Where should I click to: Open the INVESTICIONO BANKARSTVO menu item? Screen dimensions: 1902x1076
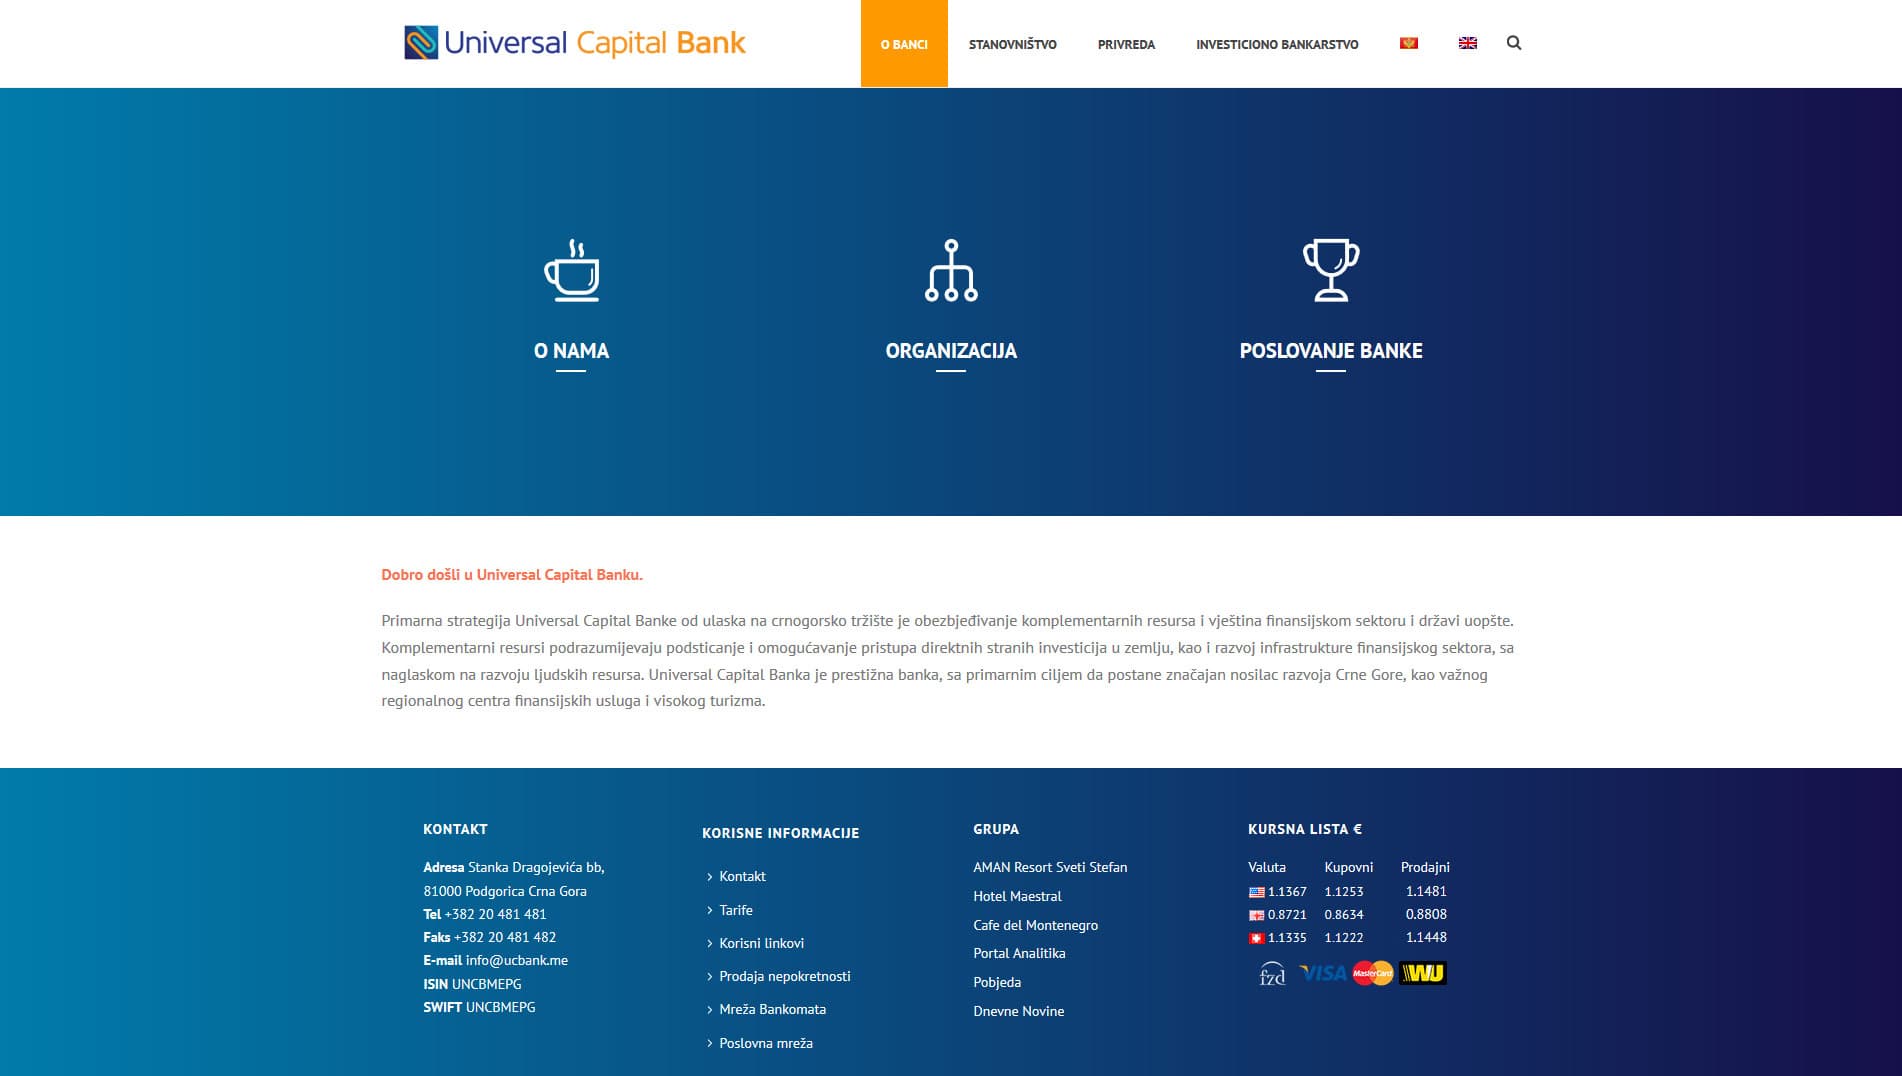(1277, 44)
